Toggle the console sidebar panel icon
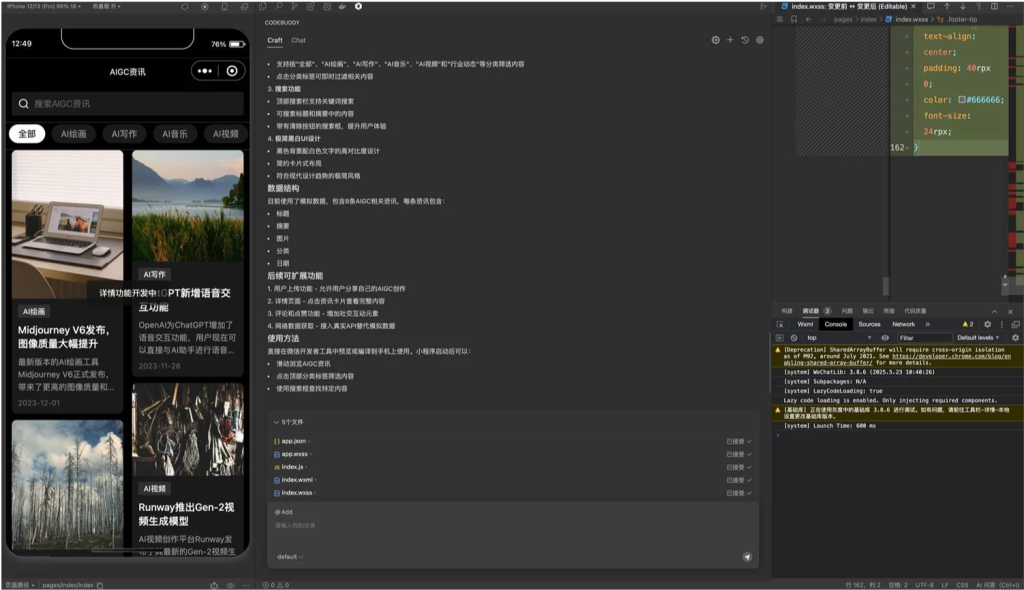 click(779, 338)
